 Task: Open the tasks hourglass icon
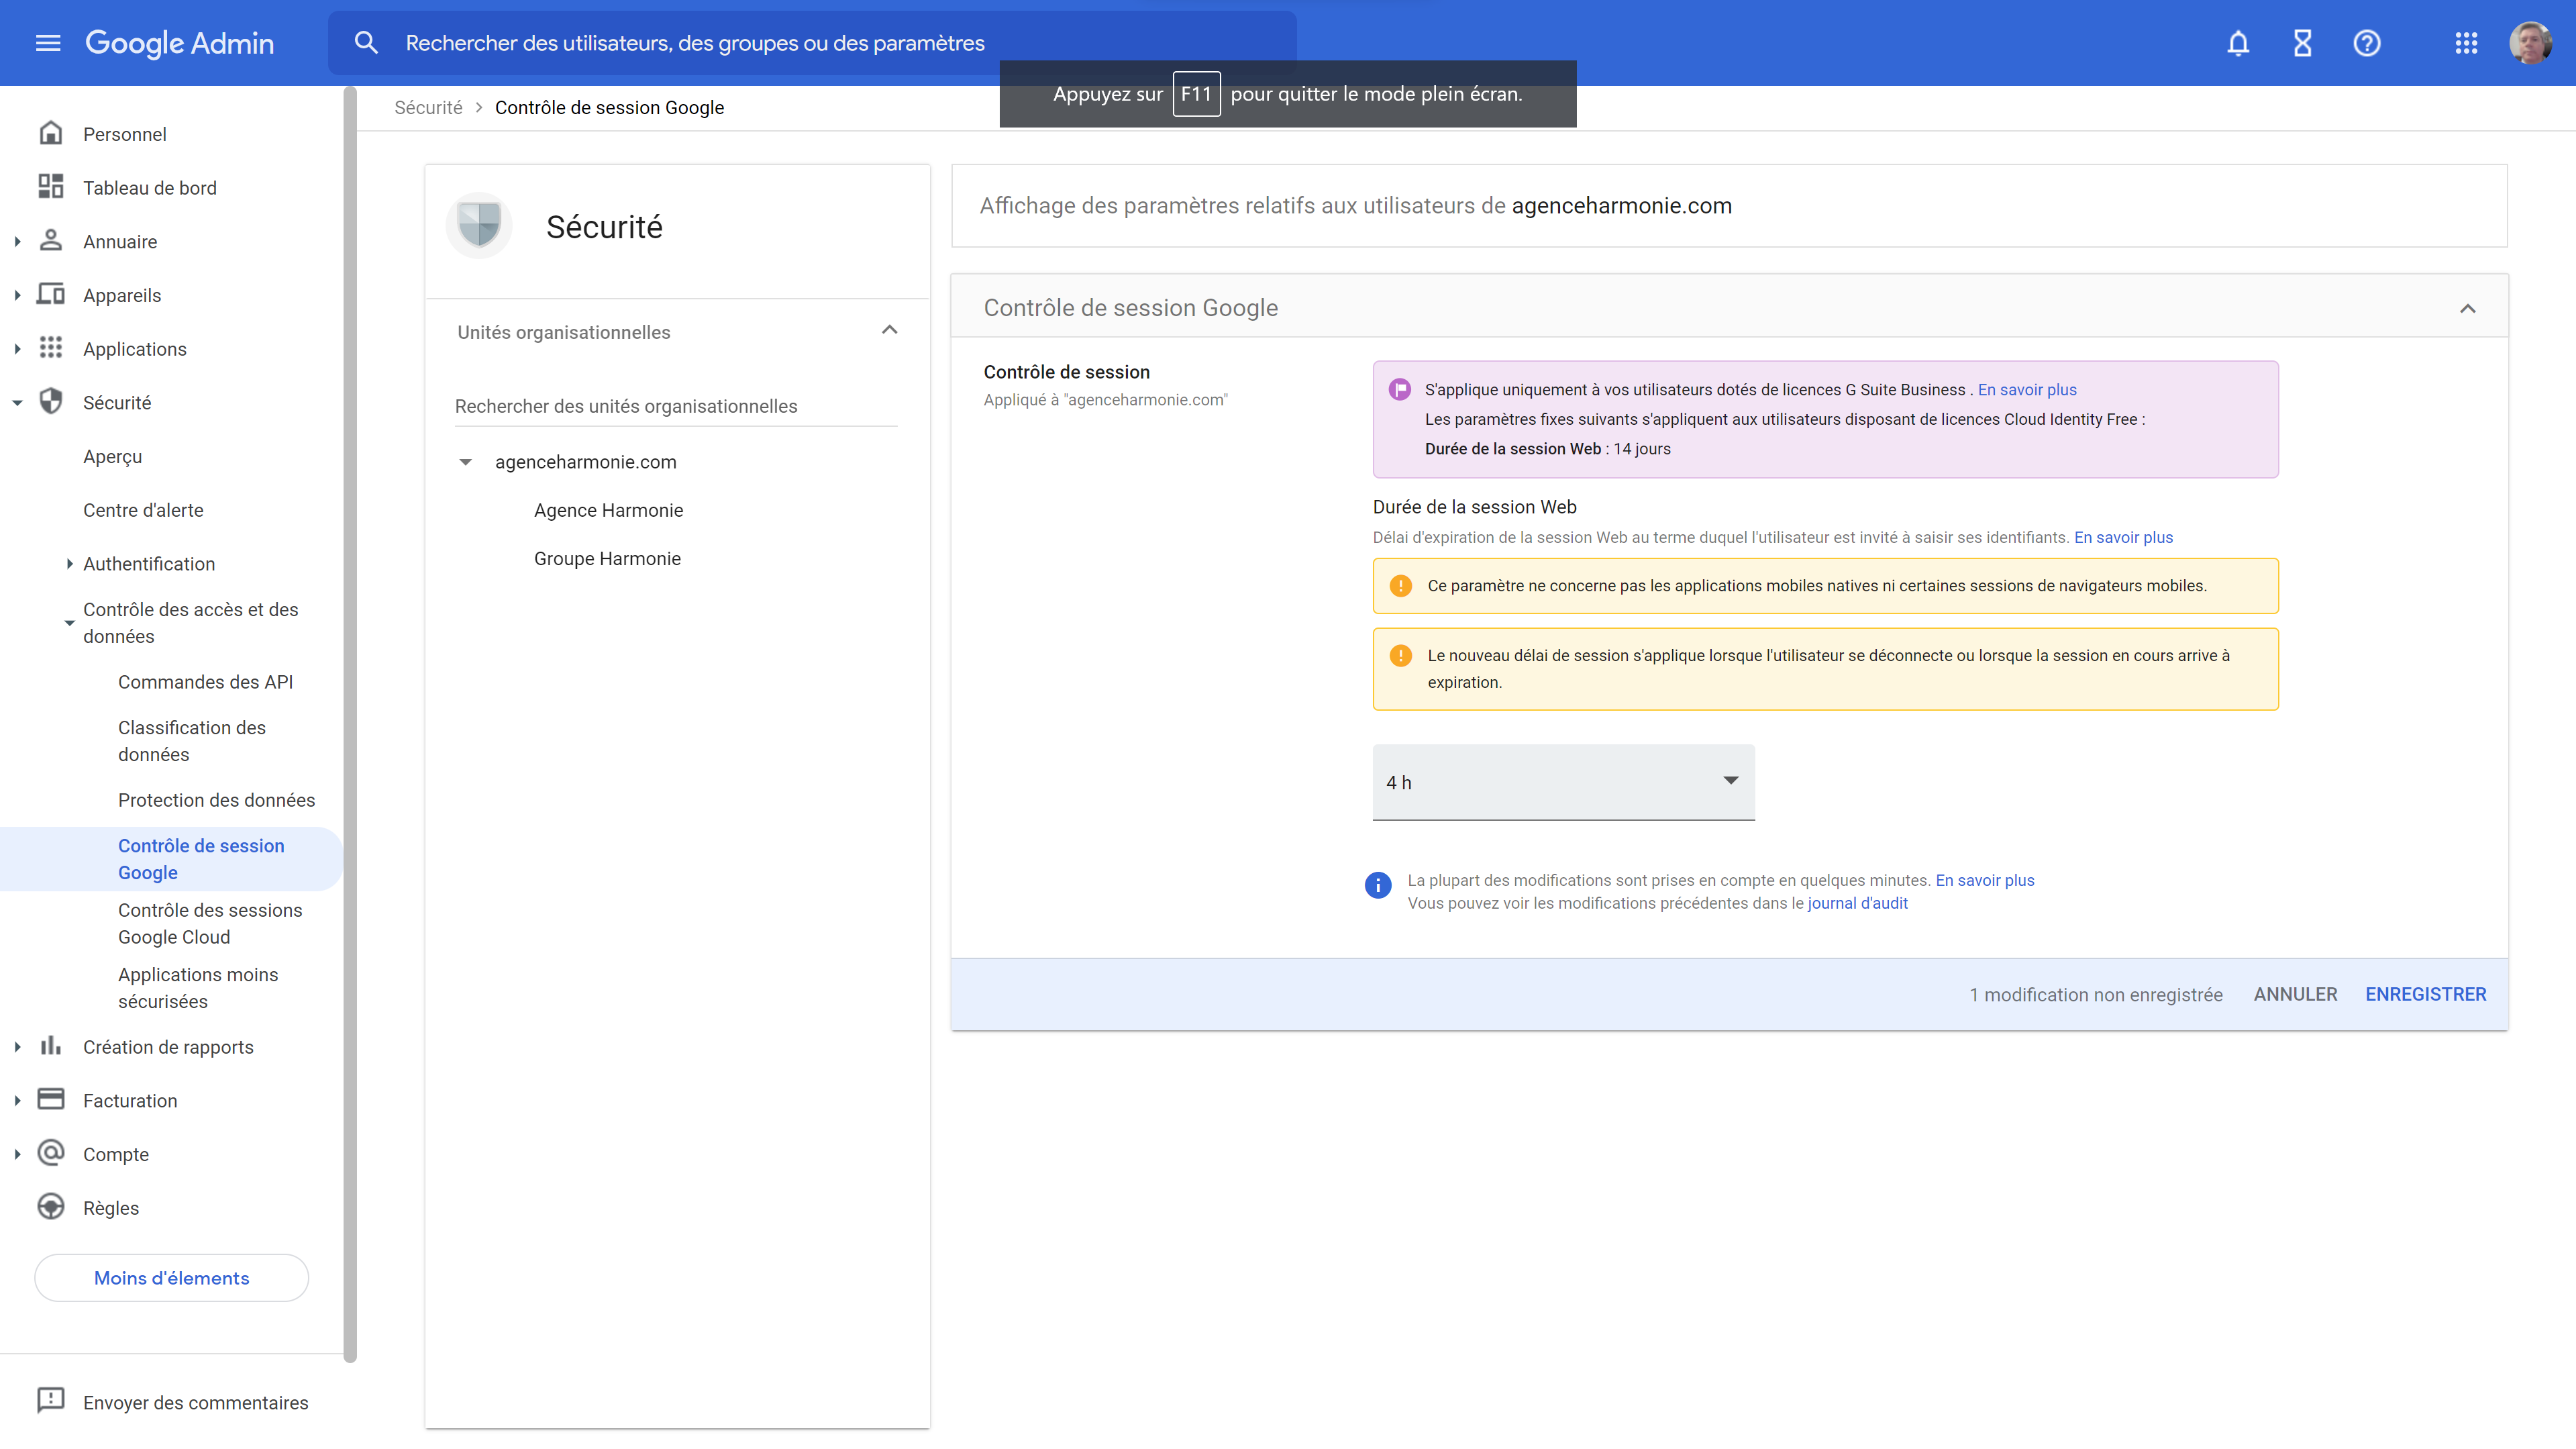click(x=2302, y=43)
